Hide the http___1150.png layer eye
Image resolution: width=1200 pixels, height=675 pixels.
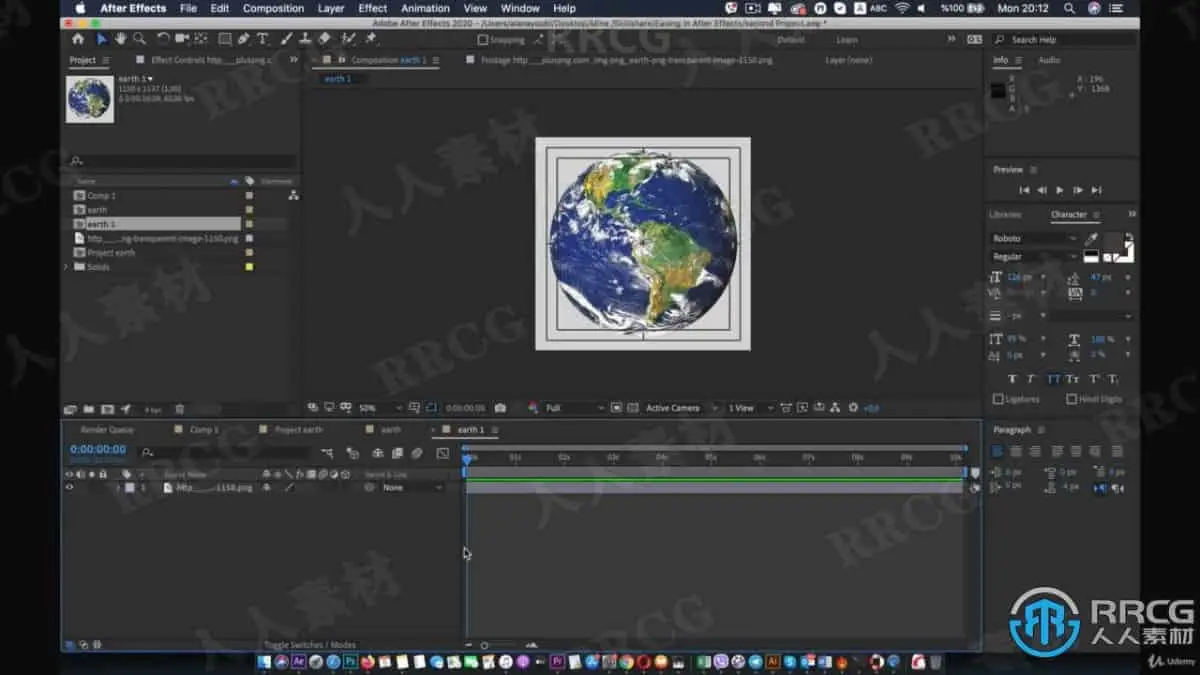coord(69,487)
